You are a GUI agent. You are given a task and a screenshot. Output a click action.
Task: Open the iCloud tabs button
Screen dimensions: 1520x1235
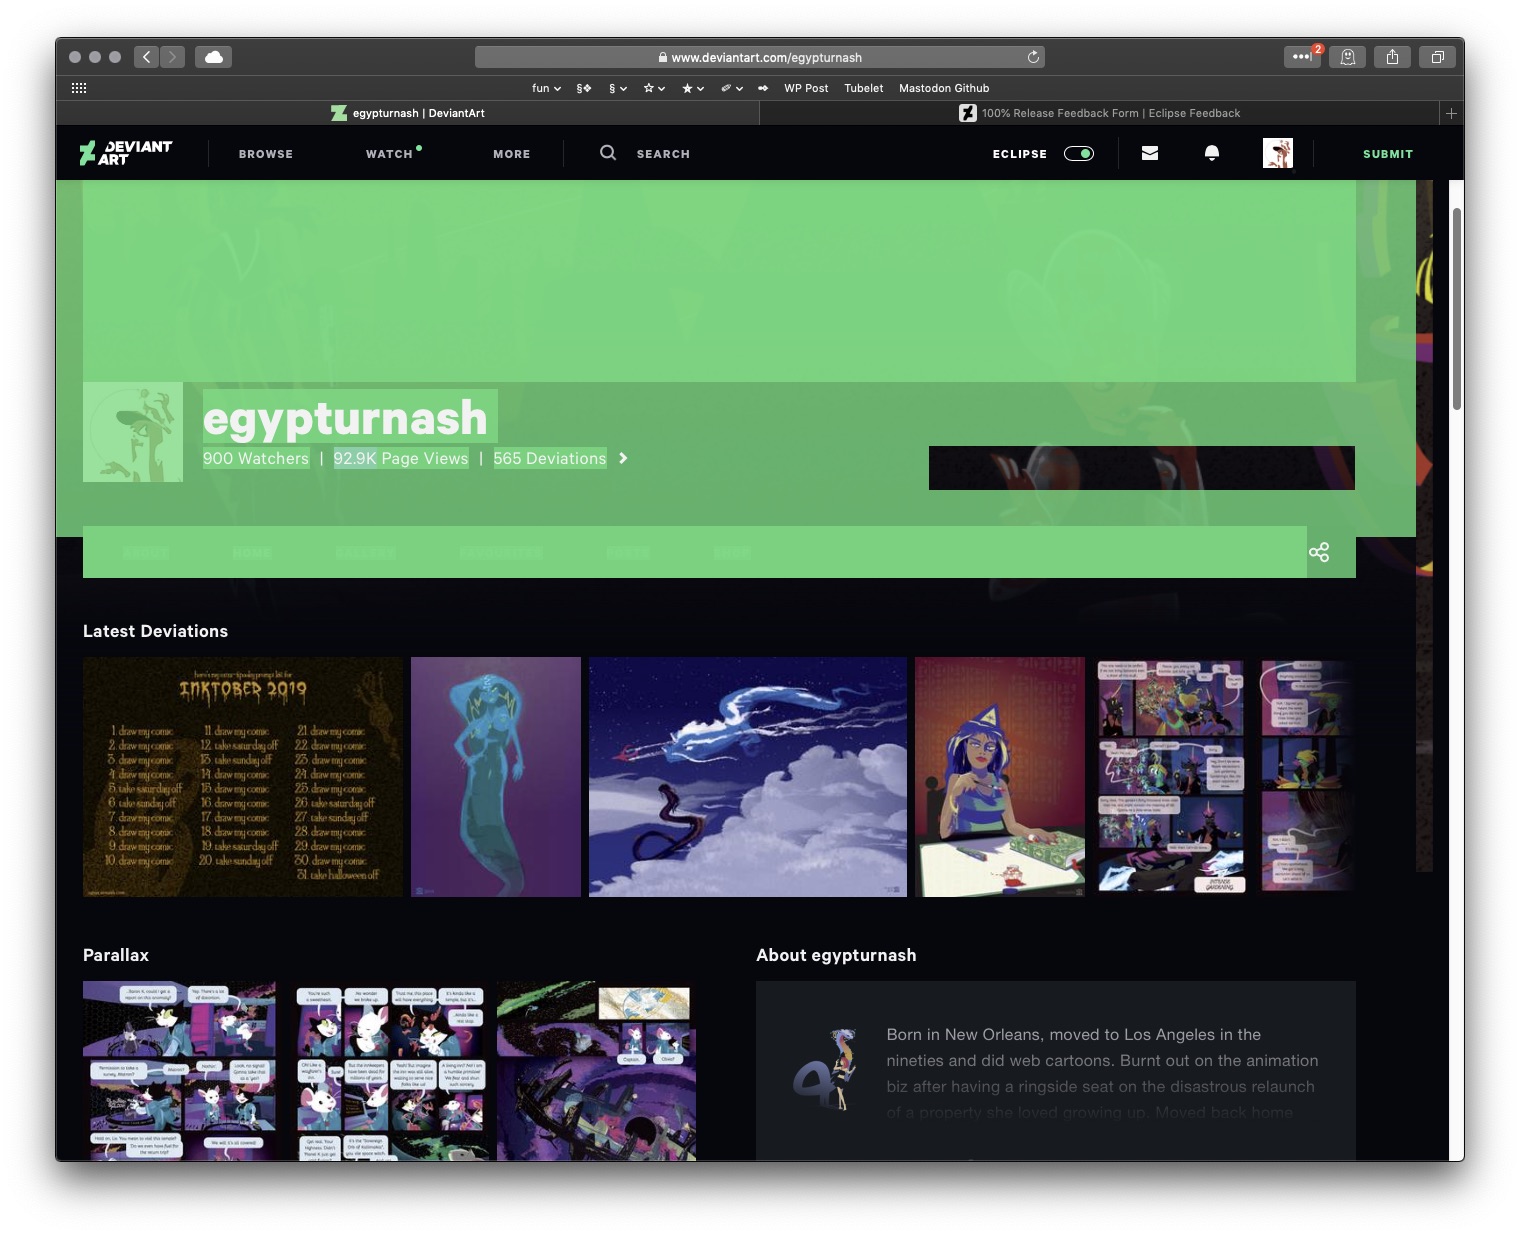tap(213, 57)
